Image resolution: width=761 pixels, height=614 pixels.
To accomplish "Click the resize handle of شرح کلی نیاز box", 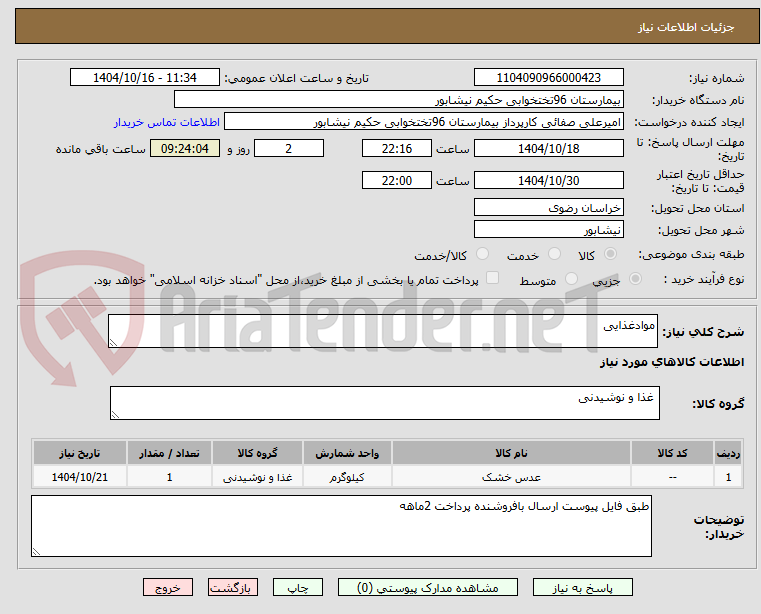I will tap(113, 343).
